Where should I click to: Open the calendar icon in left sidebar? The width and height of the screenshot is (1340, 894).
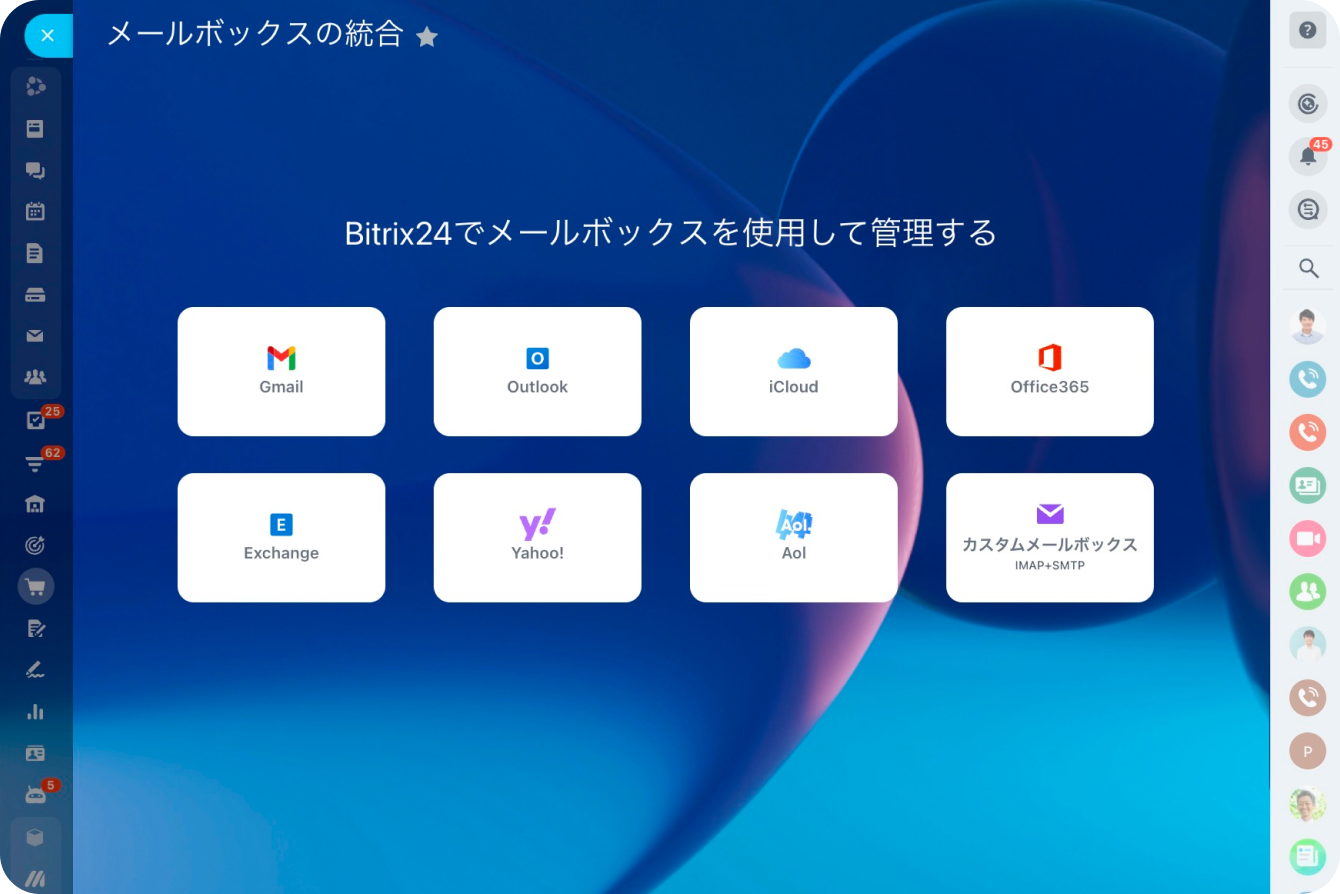(35, 211)
